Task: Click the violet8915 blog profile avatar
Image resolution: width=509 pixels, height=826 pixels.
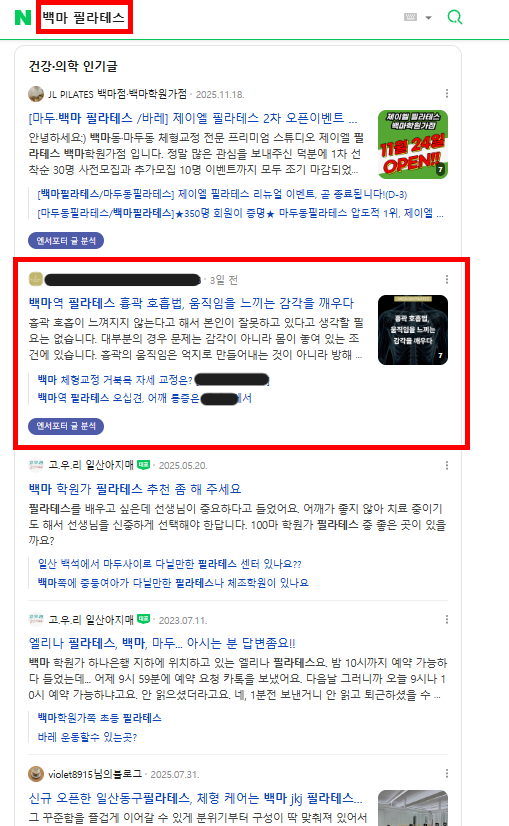Action: coord(36,774)
